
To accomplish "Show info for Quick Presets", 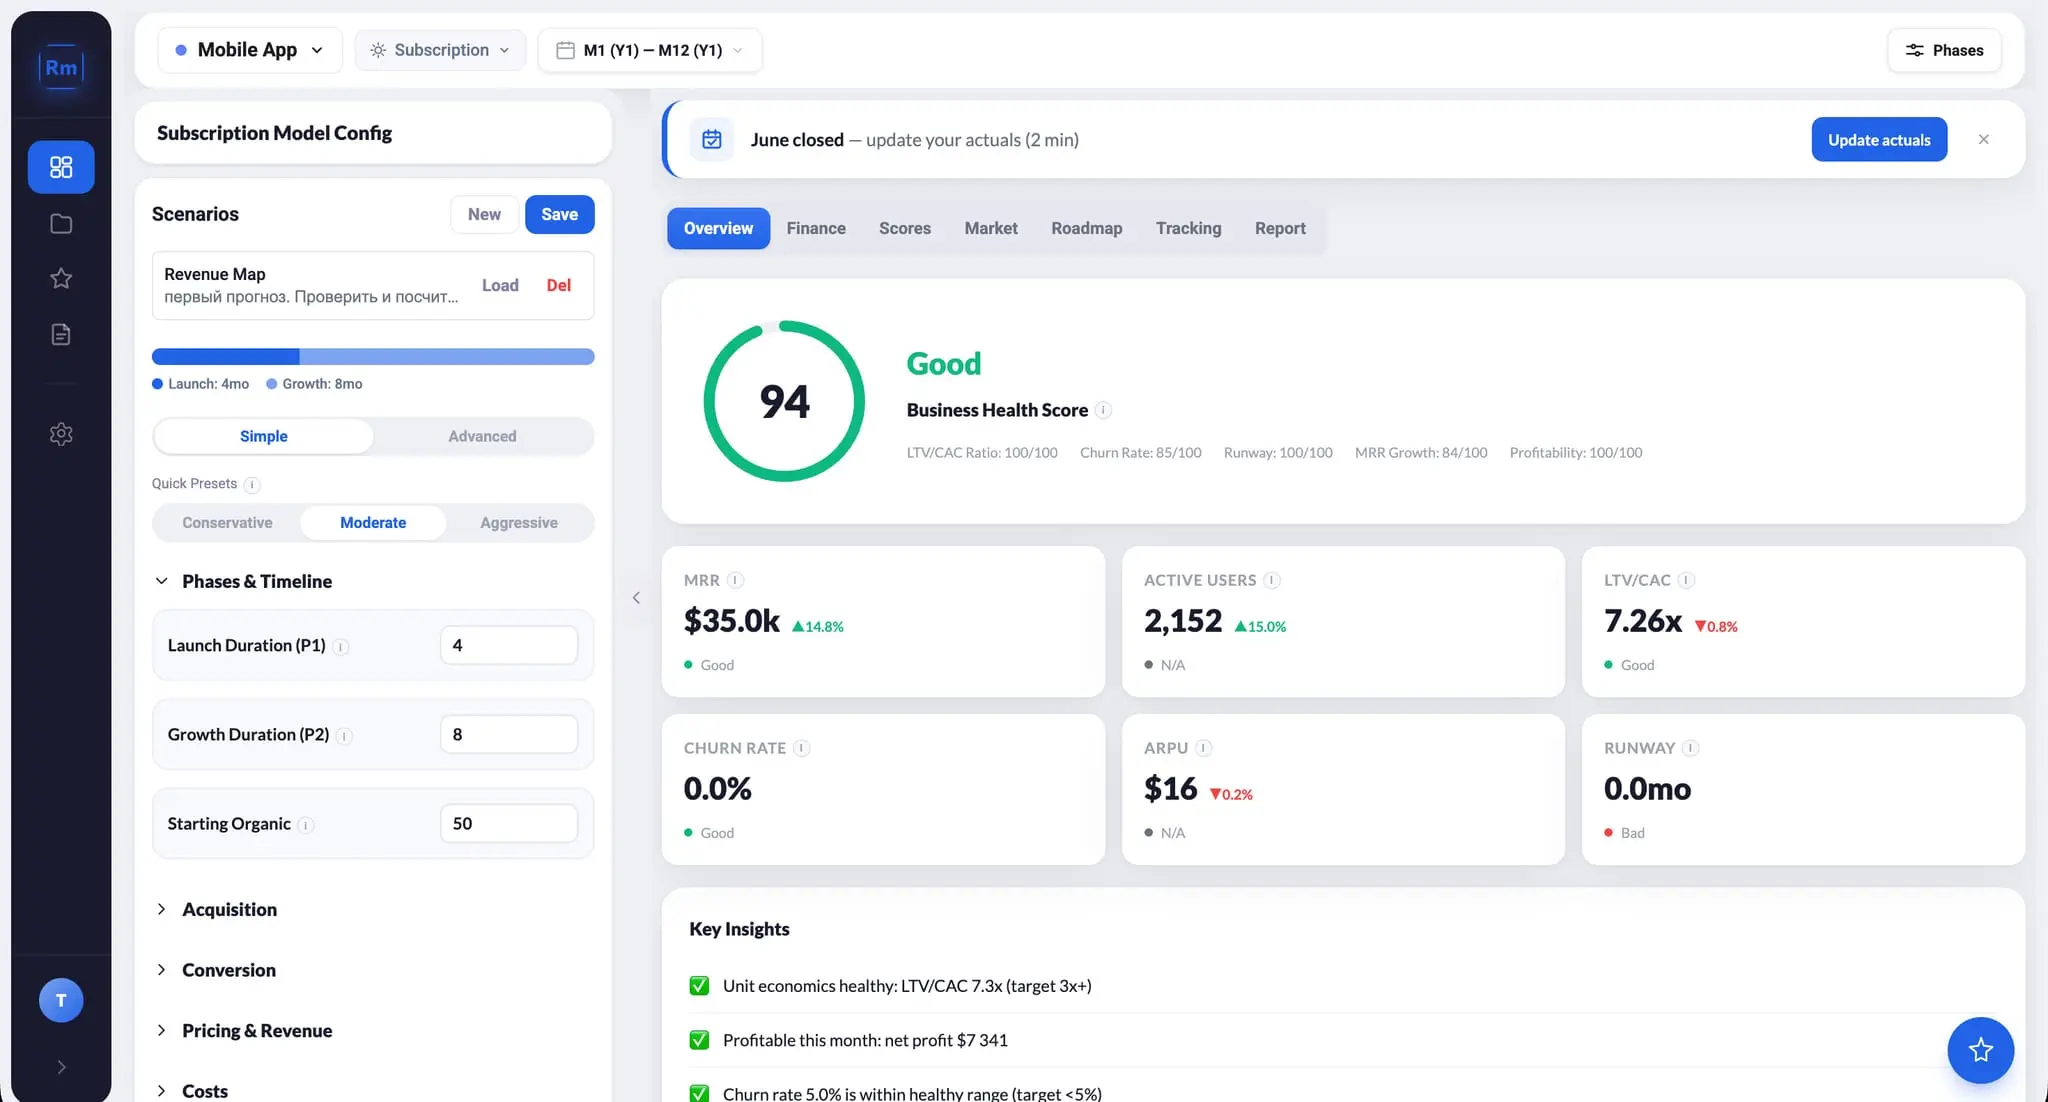I will point(252,485).
